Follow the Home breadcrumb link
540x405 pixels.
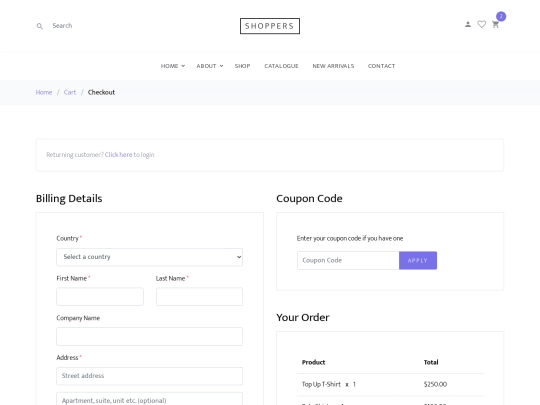pyautogui.click(x=44, y=92)
